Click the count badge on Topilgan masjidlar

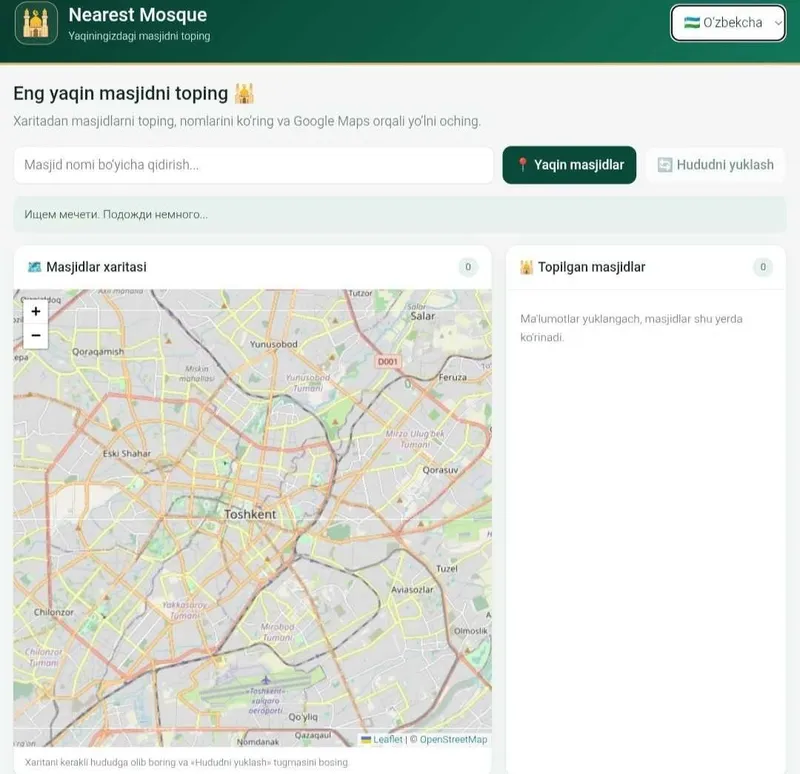click(763, 267)
